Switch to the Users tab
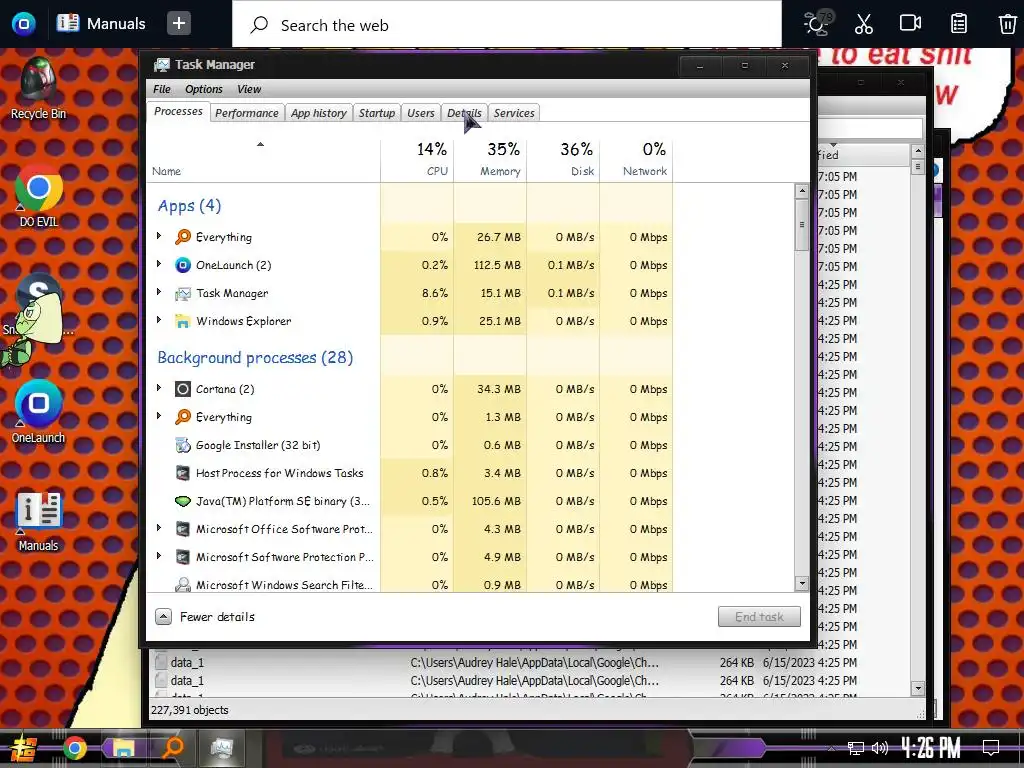 point(421,113)
